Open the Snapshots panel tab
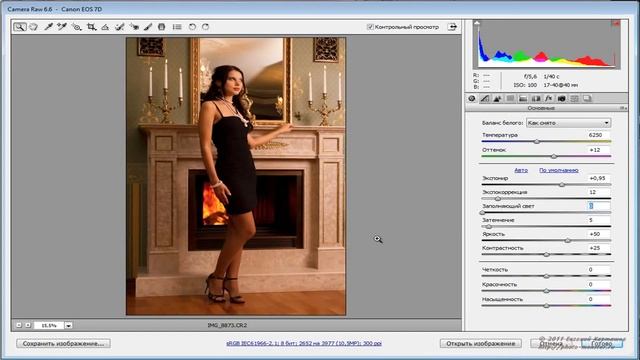Image resolution: width=640 pixels, height=360 pixels. click(x=587, y=98)
